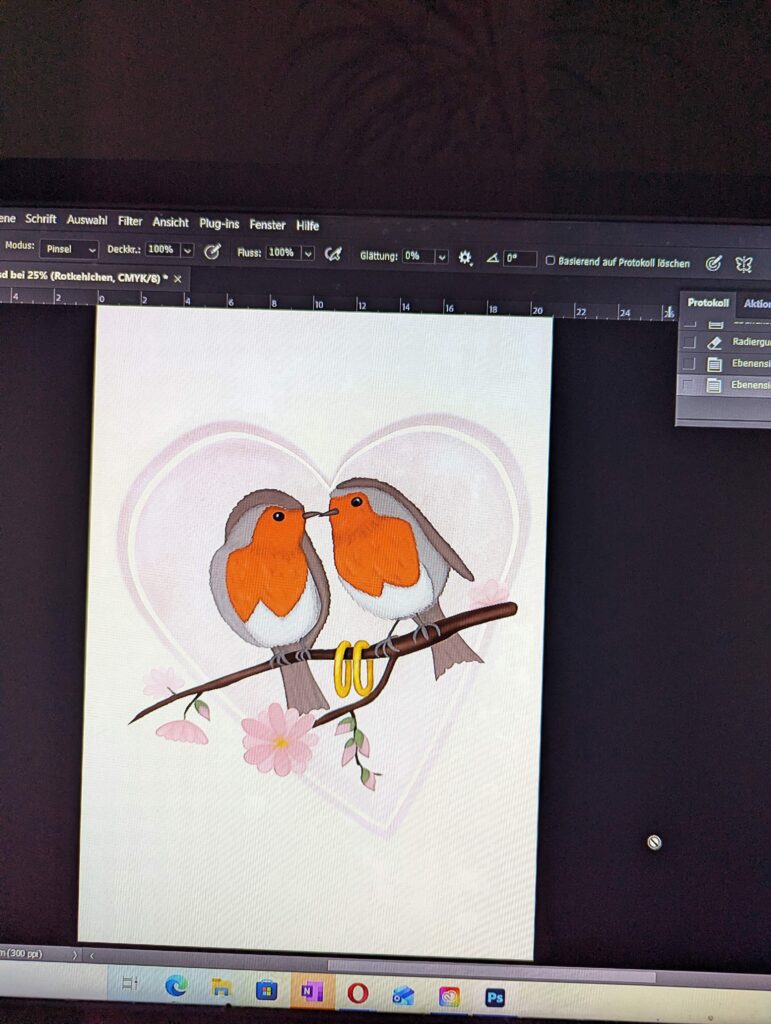Close the Rotkehlchen document tab

pyautogui.click(x=178, y=278)
